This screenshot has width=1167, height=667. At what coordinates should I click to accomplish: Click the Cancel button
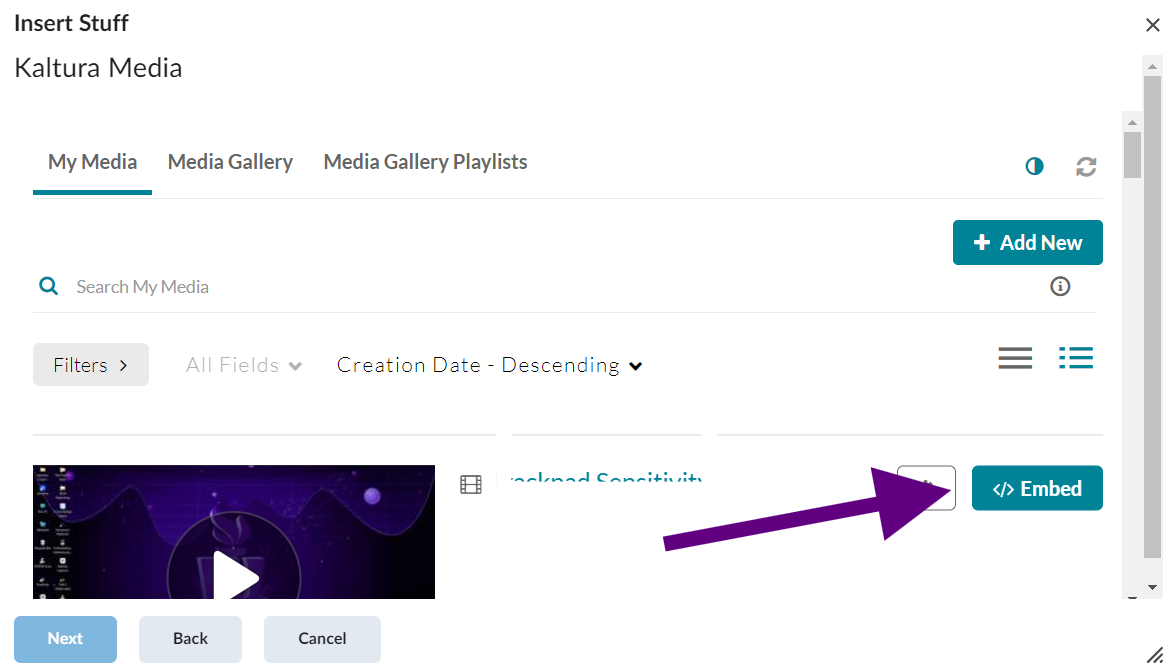322,639
